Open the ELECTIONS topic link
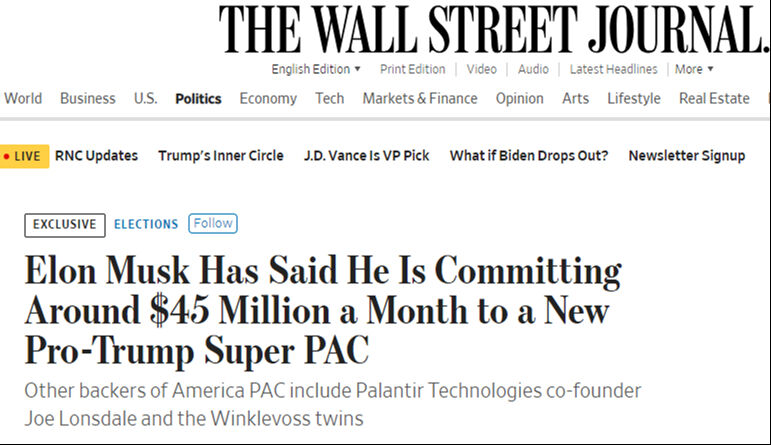The image size is (771, 445). pos(146,224)
